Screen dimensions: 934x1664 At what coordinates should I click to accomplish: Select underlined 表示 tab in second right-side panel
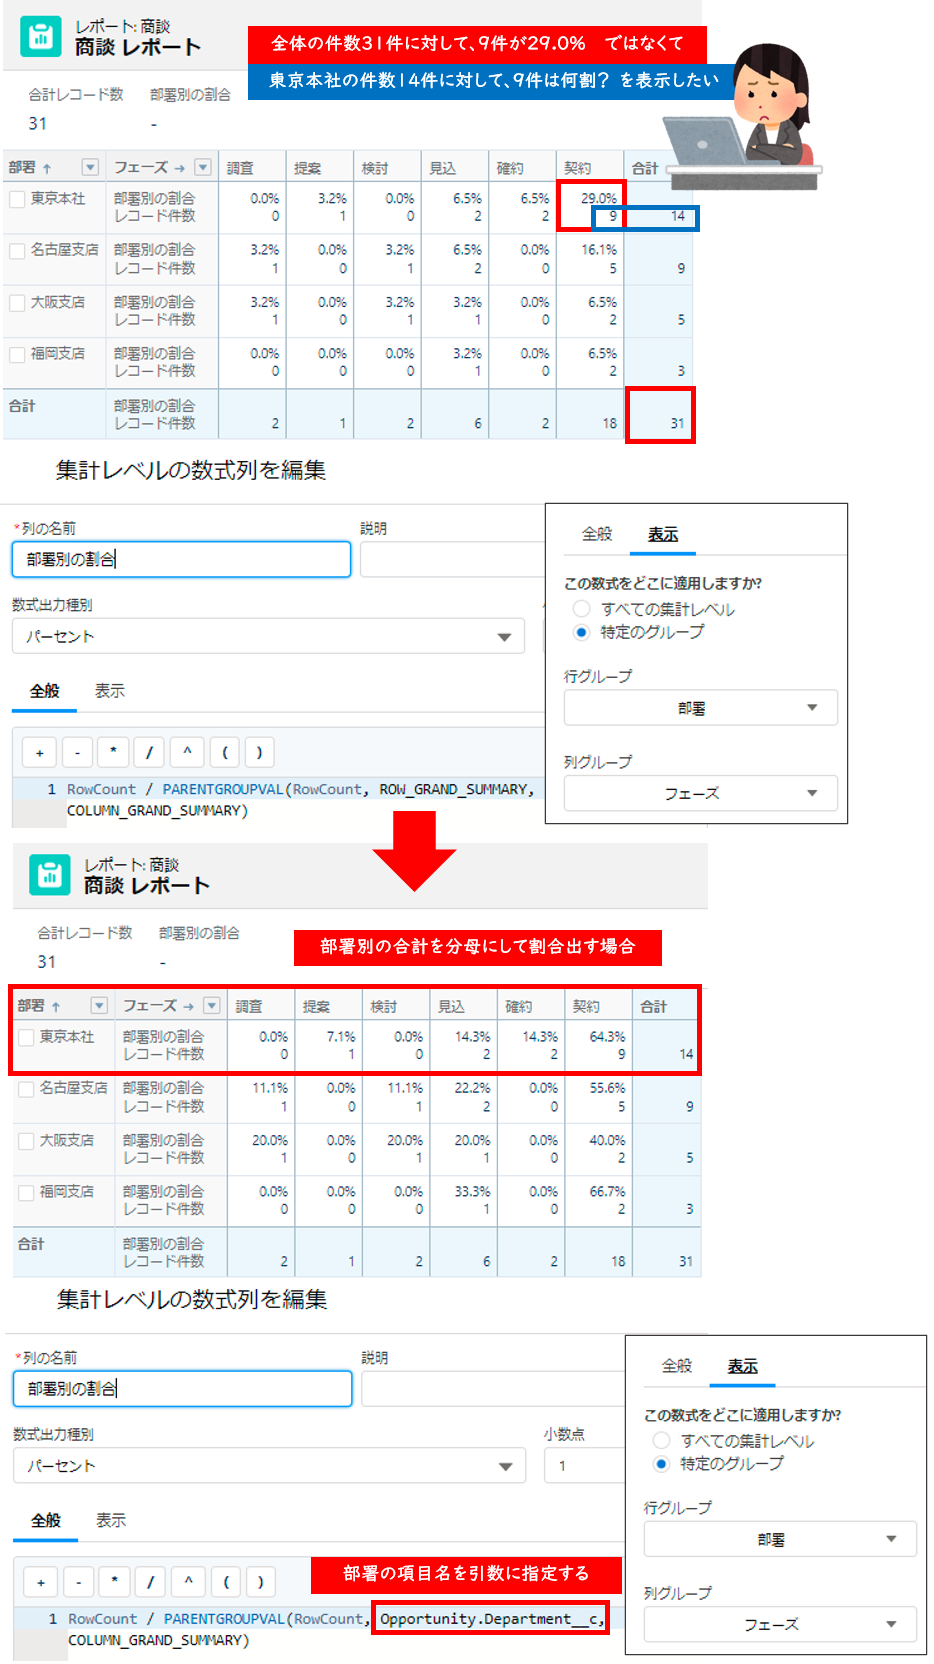point(742,1366)
